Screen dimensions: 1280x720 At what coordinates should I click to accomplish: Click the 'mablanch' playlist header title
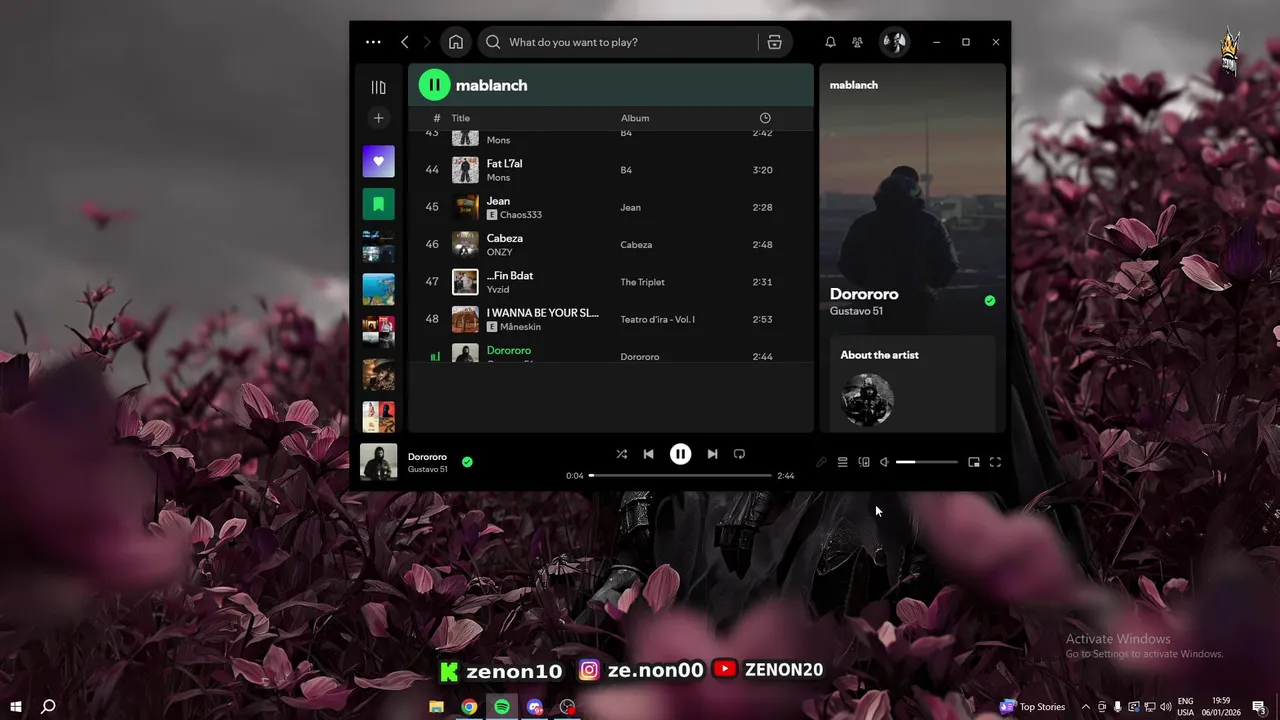point(491,85)
